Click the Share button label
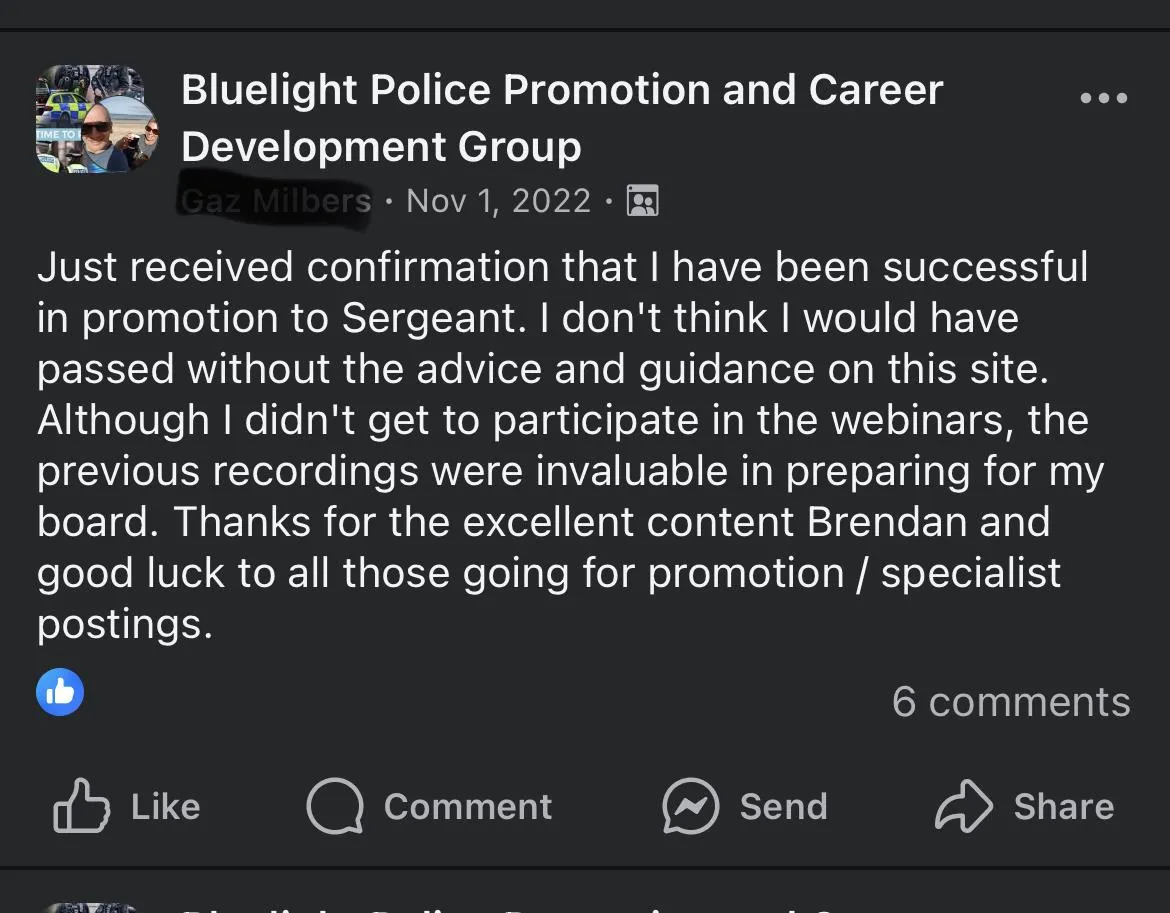This screenshot has height=913, width=1170. 1064,806
